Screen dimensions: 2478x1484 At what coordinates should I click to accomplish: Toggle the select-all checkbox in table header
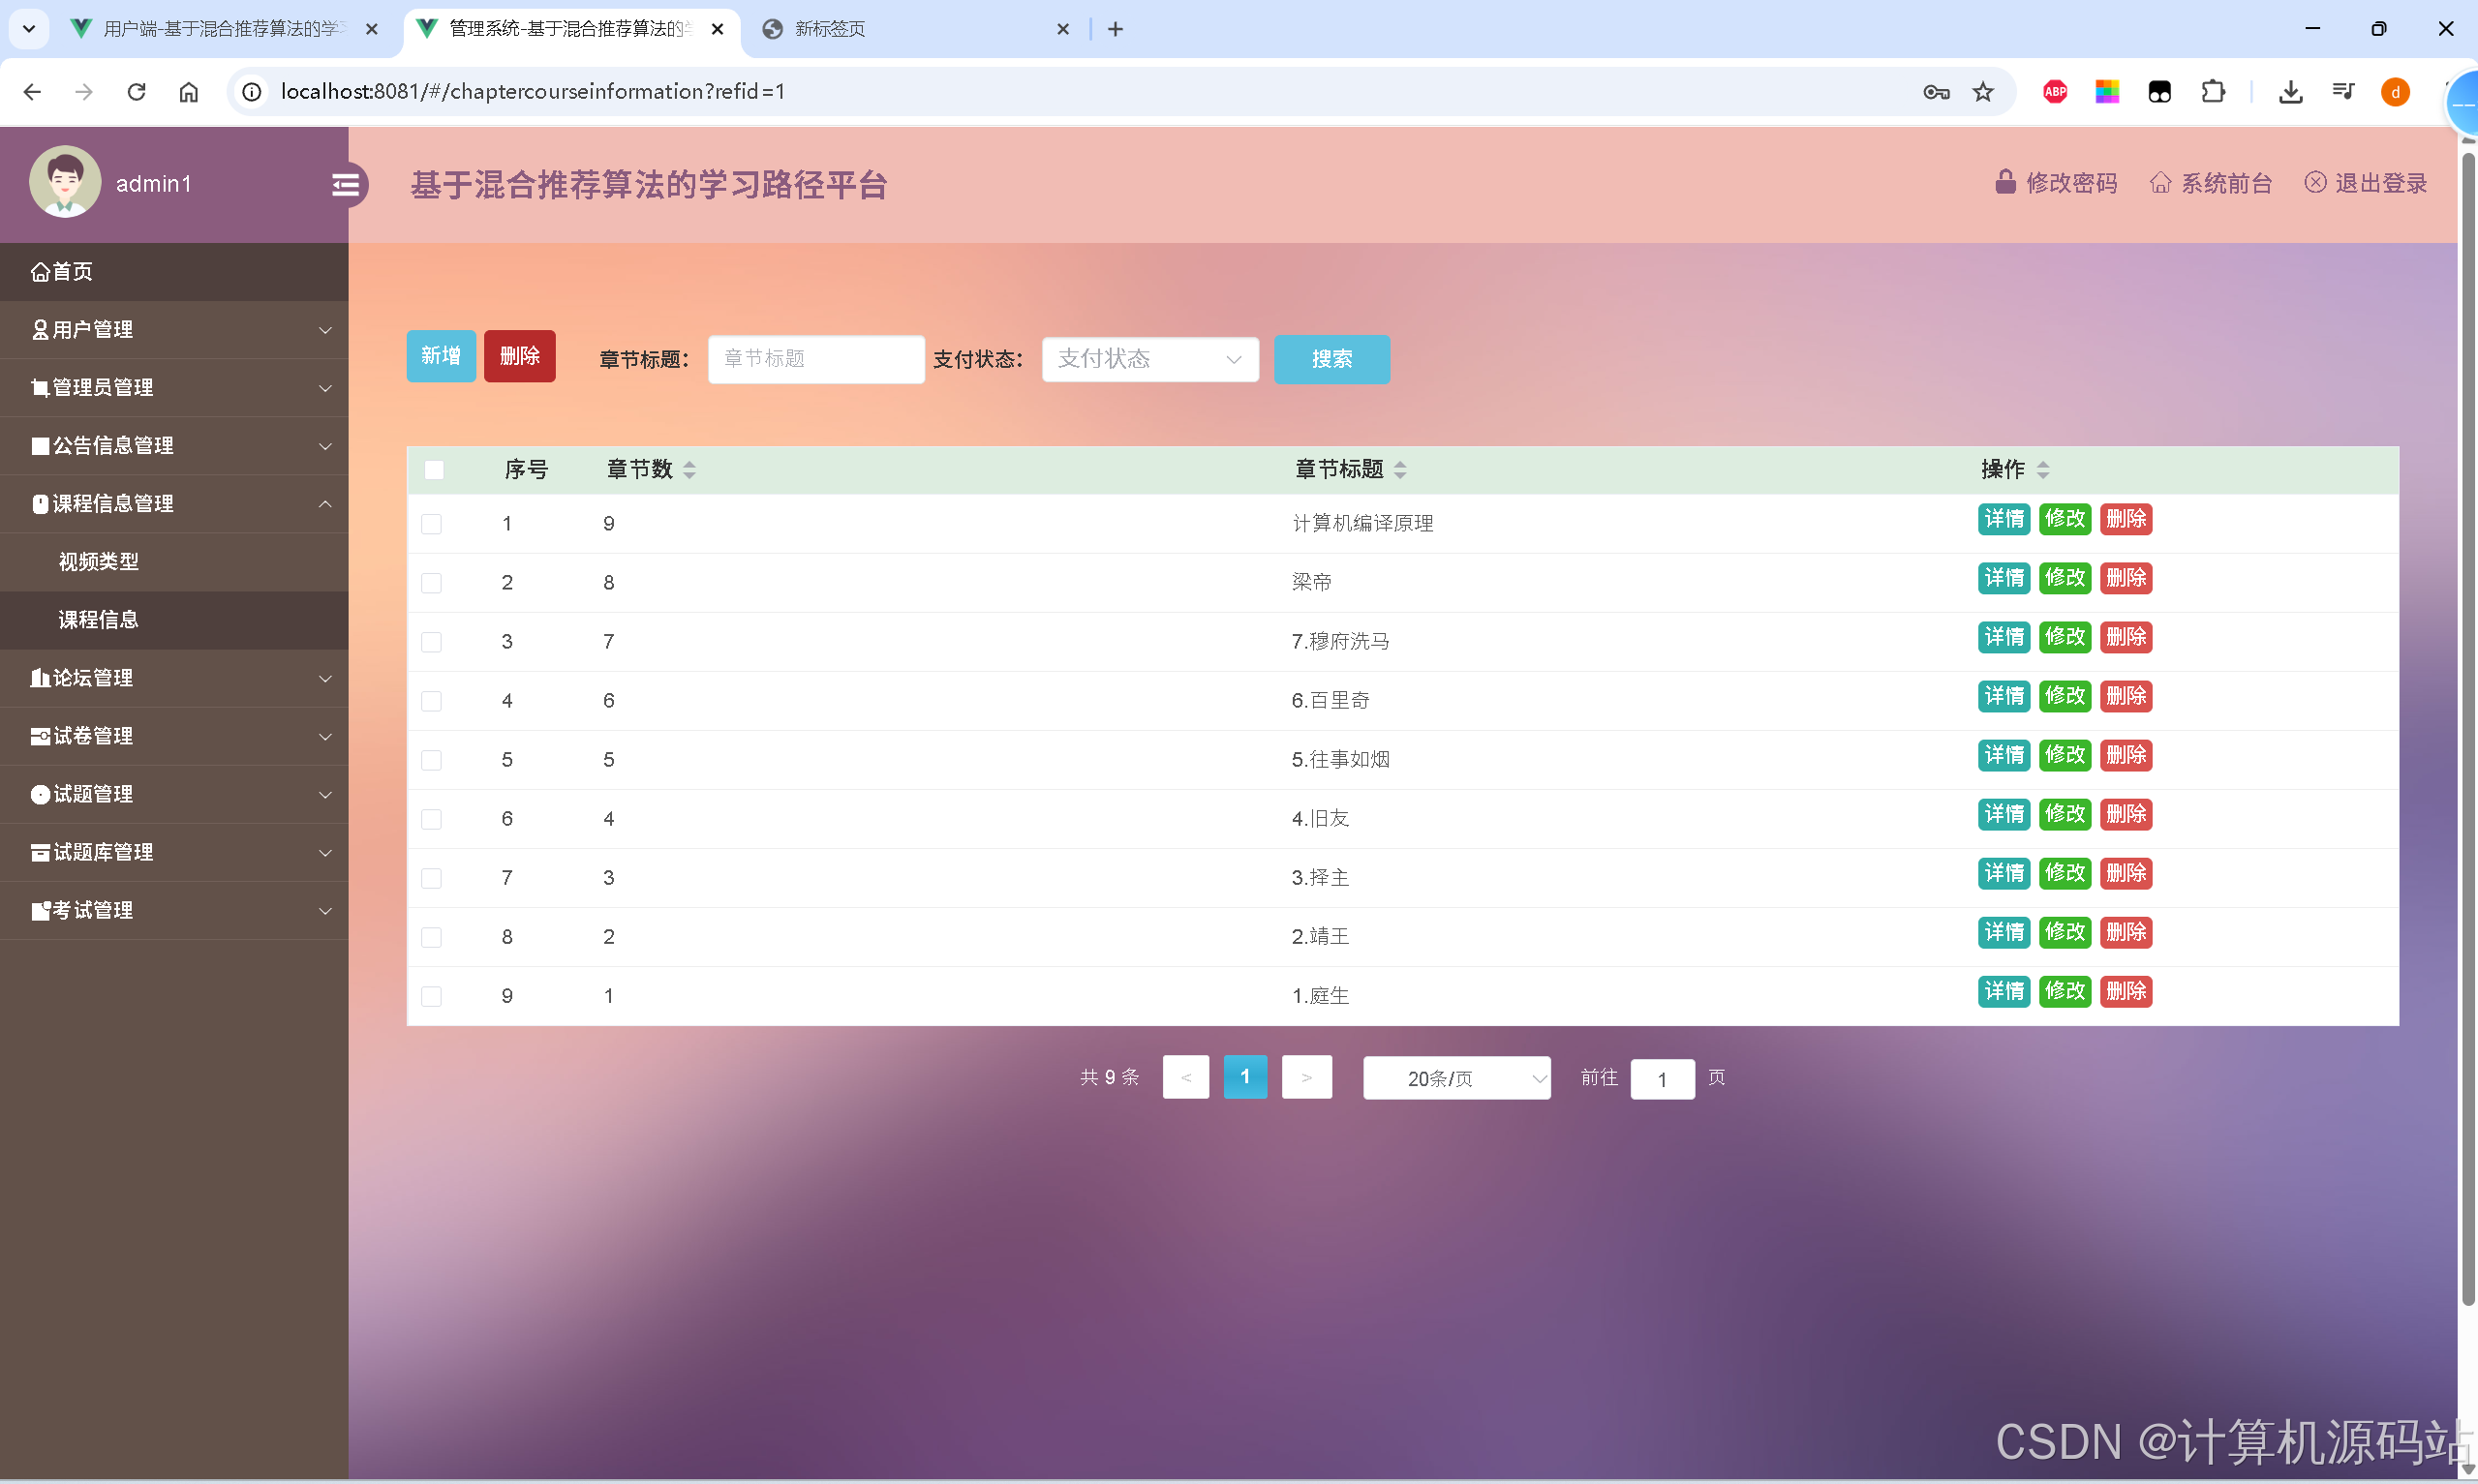tap(433, 469)
